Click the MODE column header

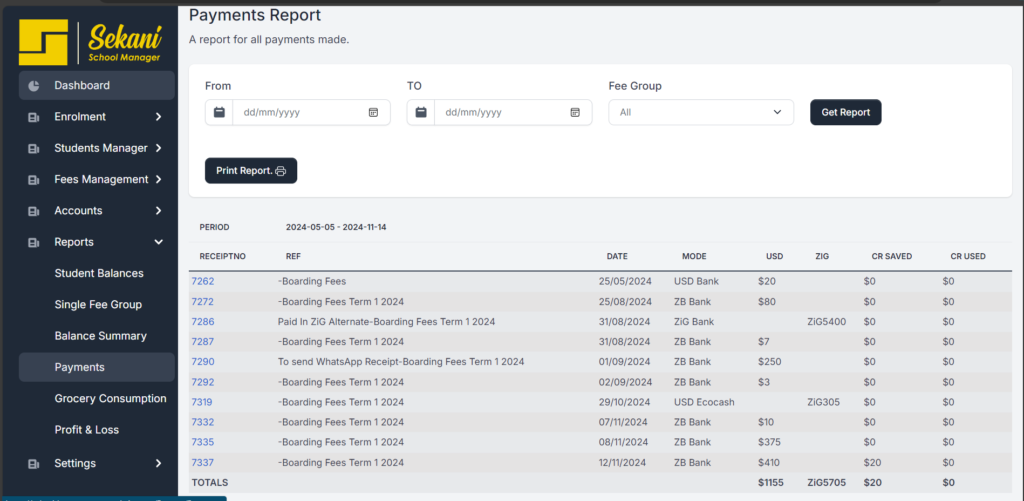[694, 257]
